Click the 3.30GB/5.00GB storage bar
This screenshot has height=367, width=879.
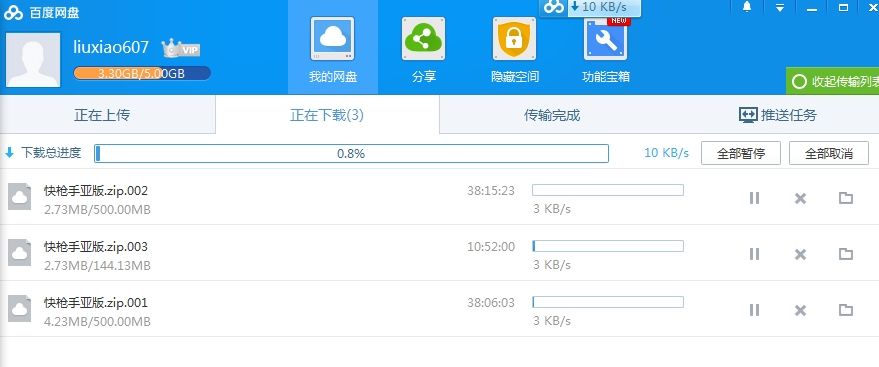pos(142,73)
